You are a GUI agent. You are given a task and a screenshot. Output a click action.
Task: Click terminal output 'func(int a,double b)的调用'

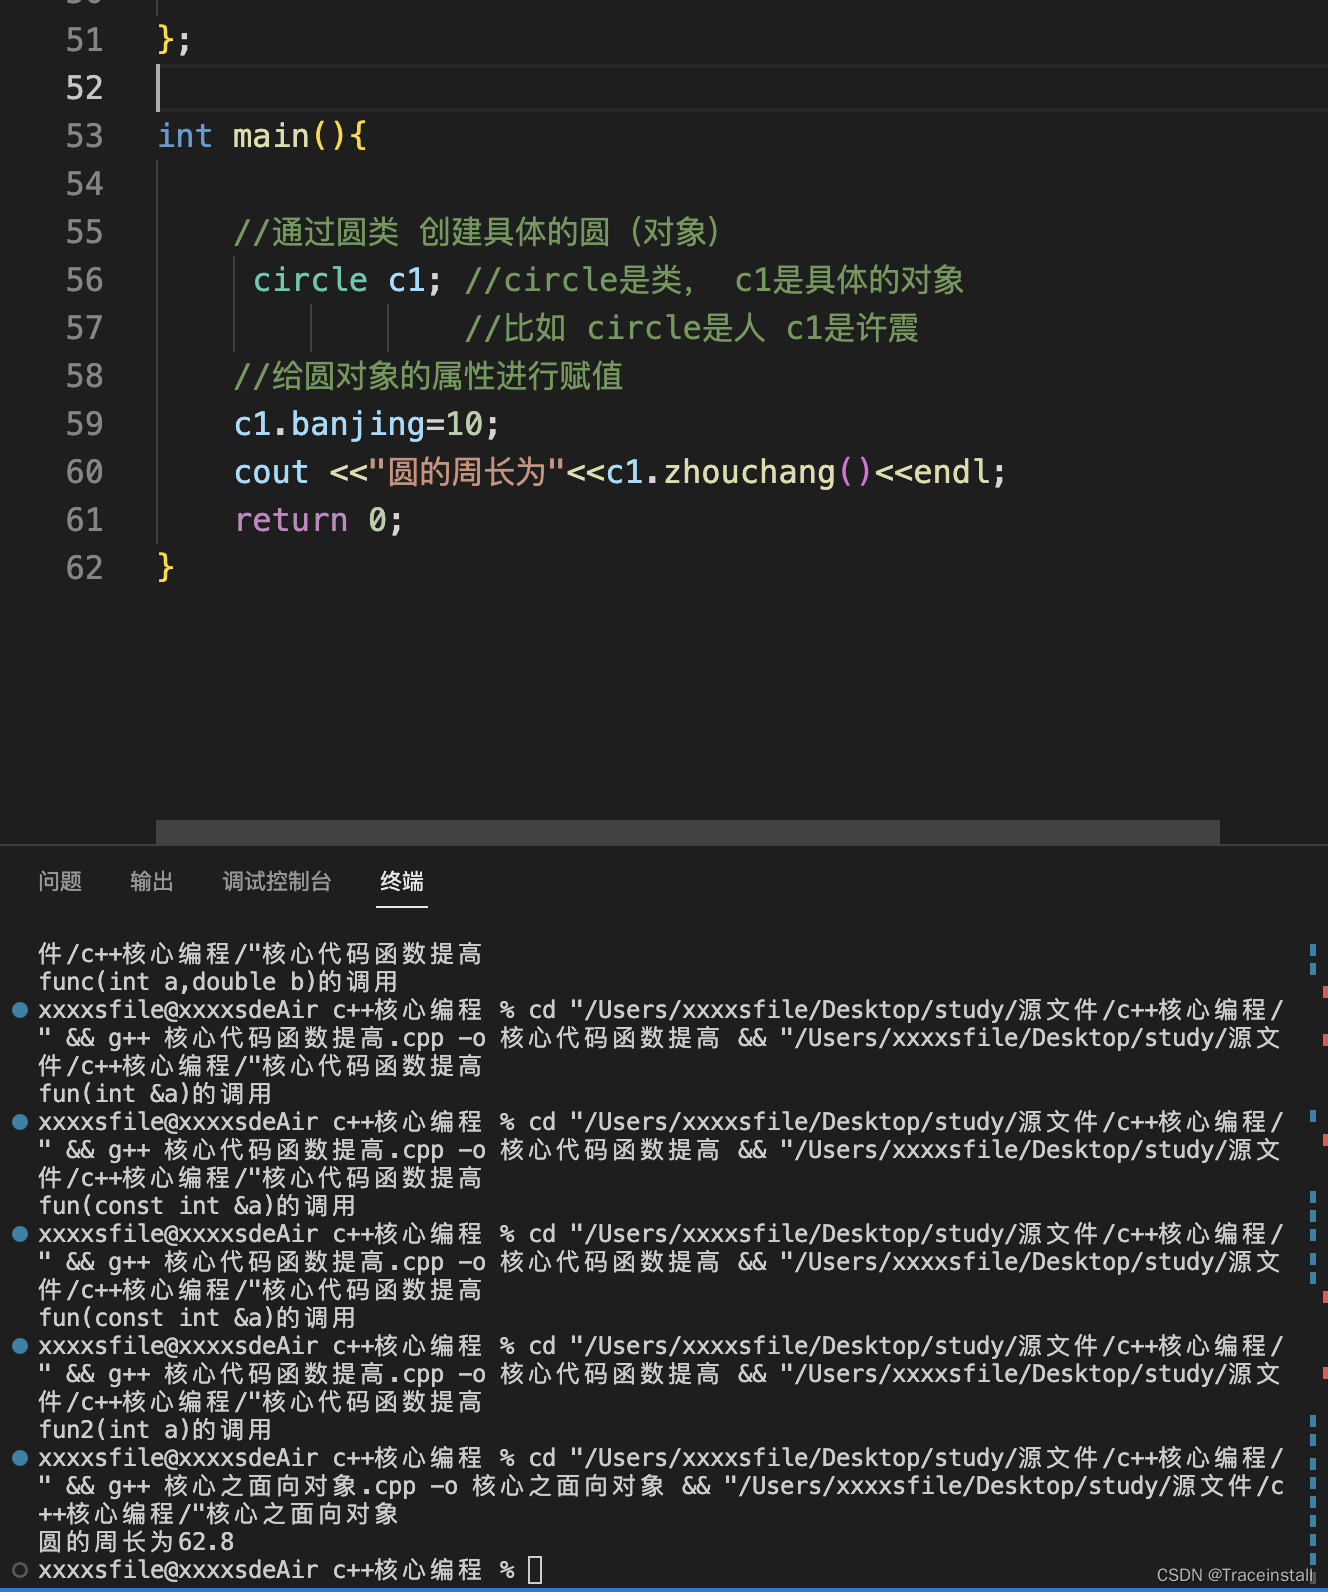click(218, 982)
